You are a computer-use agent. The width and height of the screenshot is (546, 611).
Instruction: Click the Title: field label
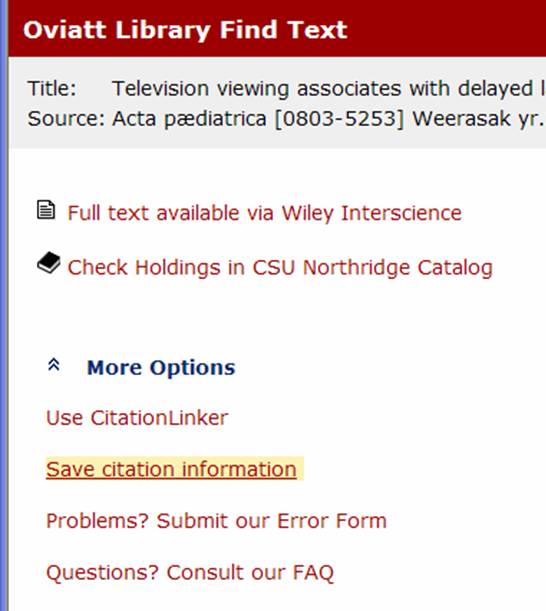coord(52,88)
